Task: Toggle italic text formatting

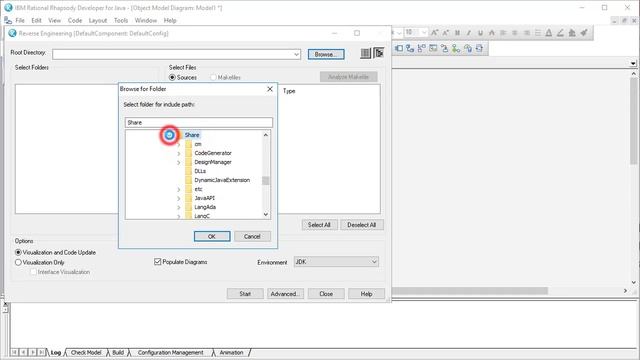Action: (x=469, y=33)
